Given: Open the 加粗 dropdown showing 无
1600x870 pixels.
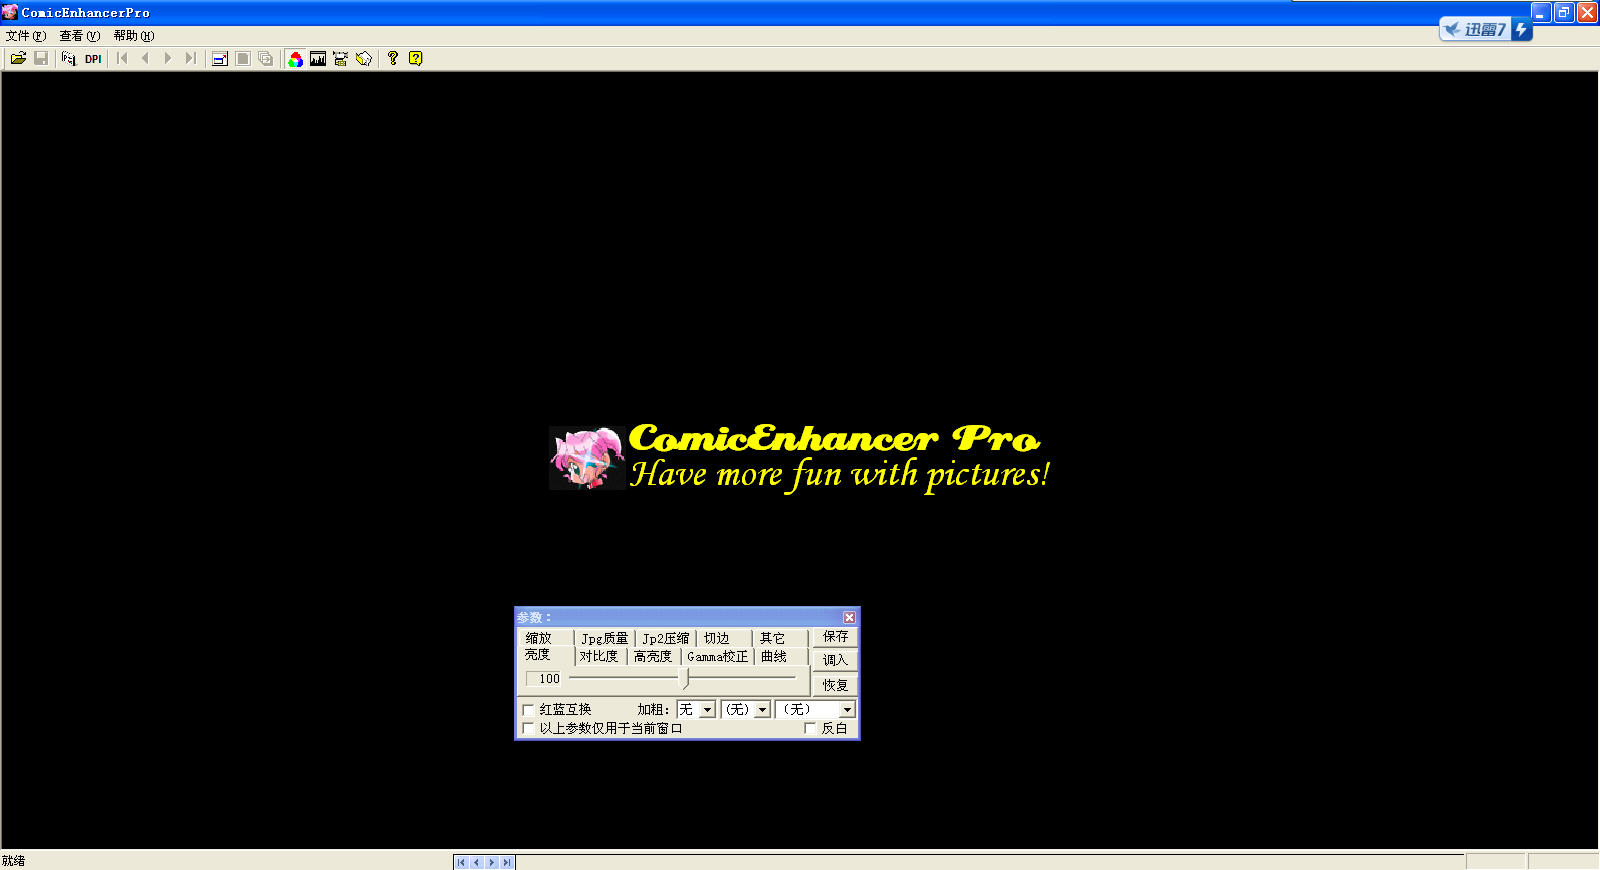Looking at the screenshot, I should [x=696, y=709].
